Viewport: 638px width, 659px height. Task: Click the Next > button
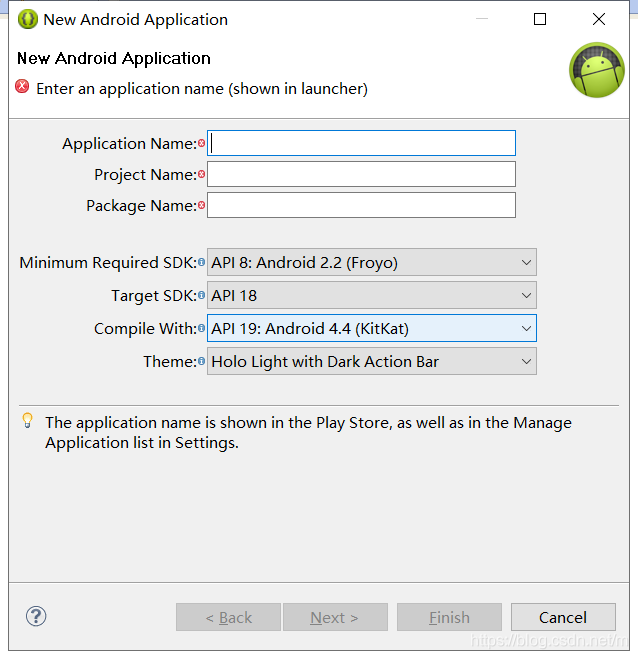[x=335, y=617]
